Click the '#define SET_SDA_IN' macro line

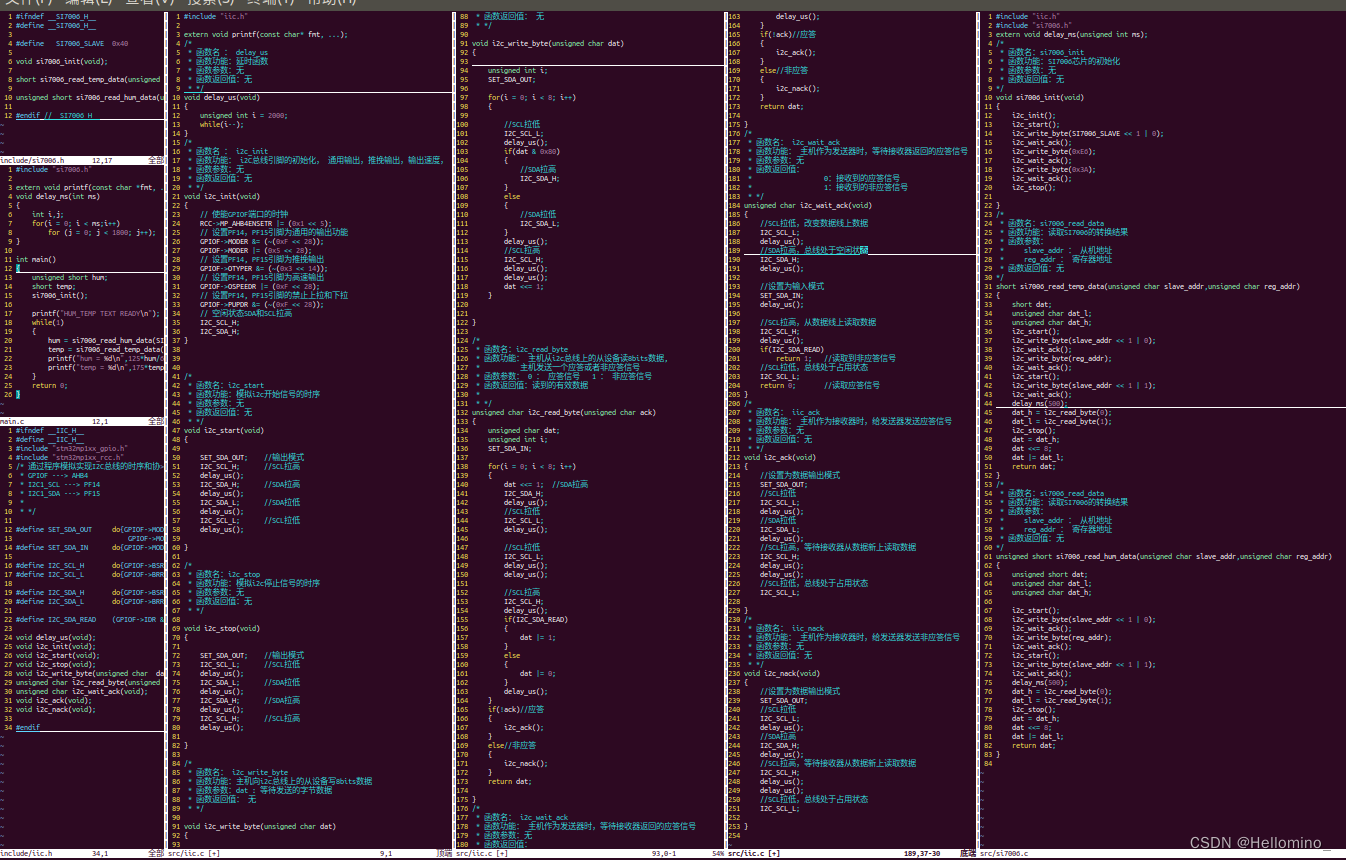click(90, 547)
